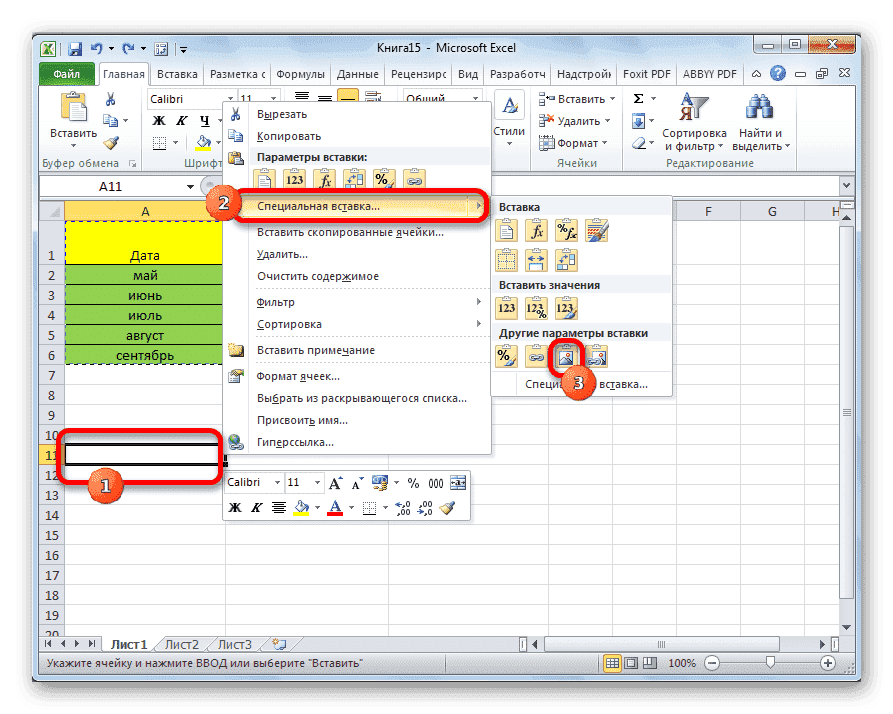
Task: Click Format Painter on the mini toolbar
Action: pyautogui.click(x=450, y=506)
